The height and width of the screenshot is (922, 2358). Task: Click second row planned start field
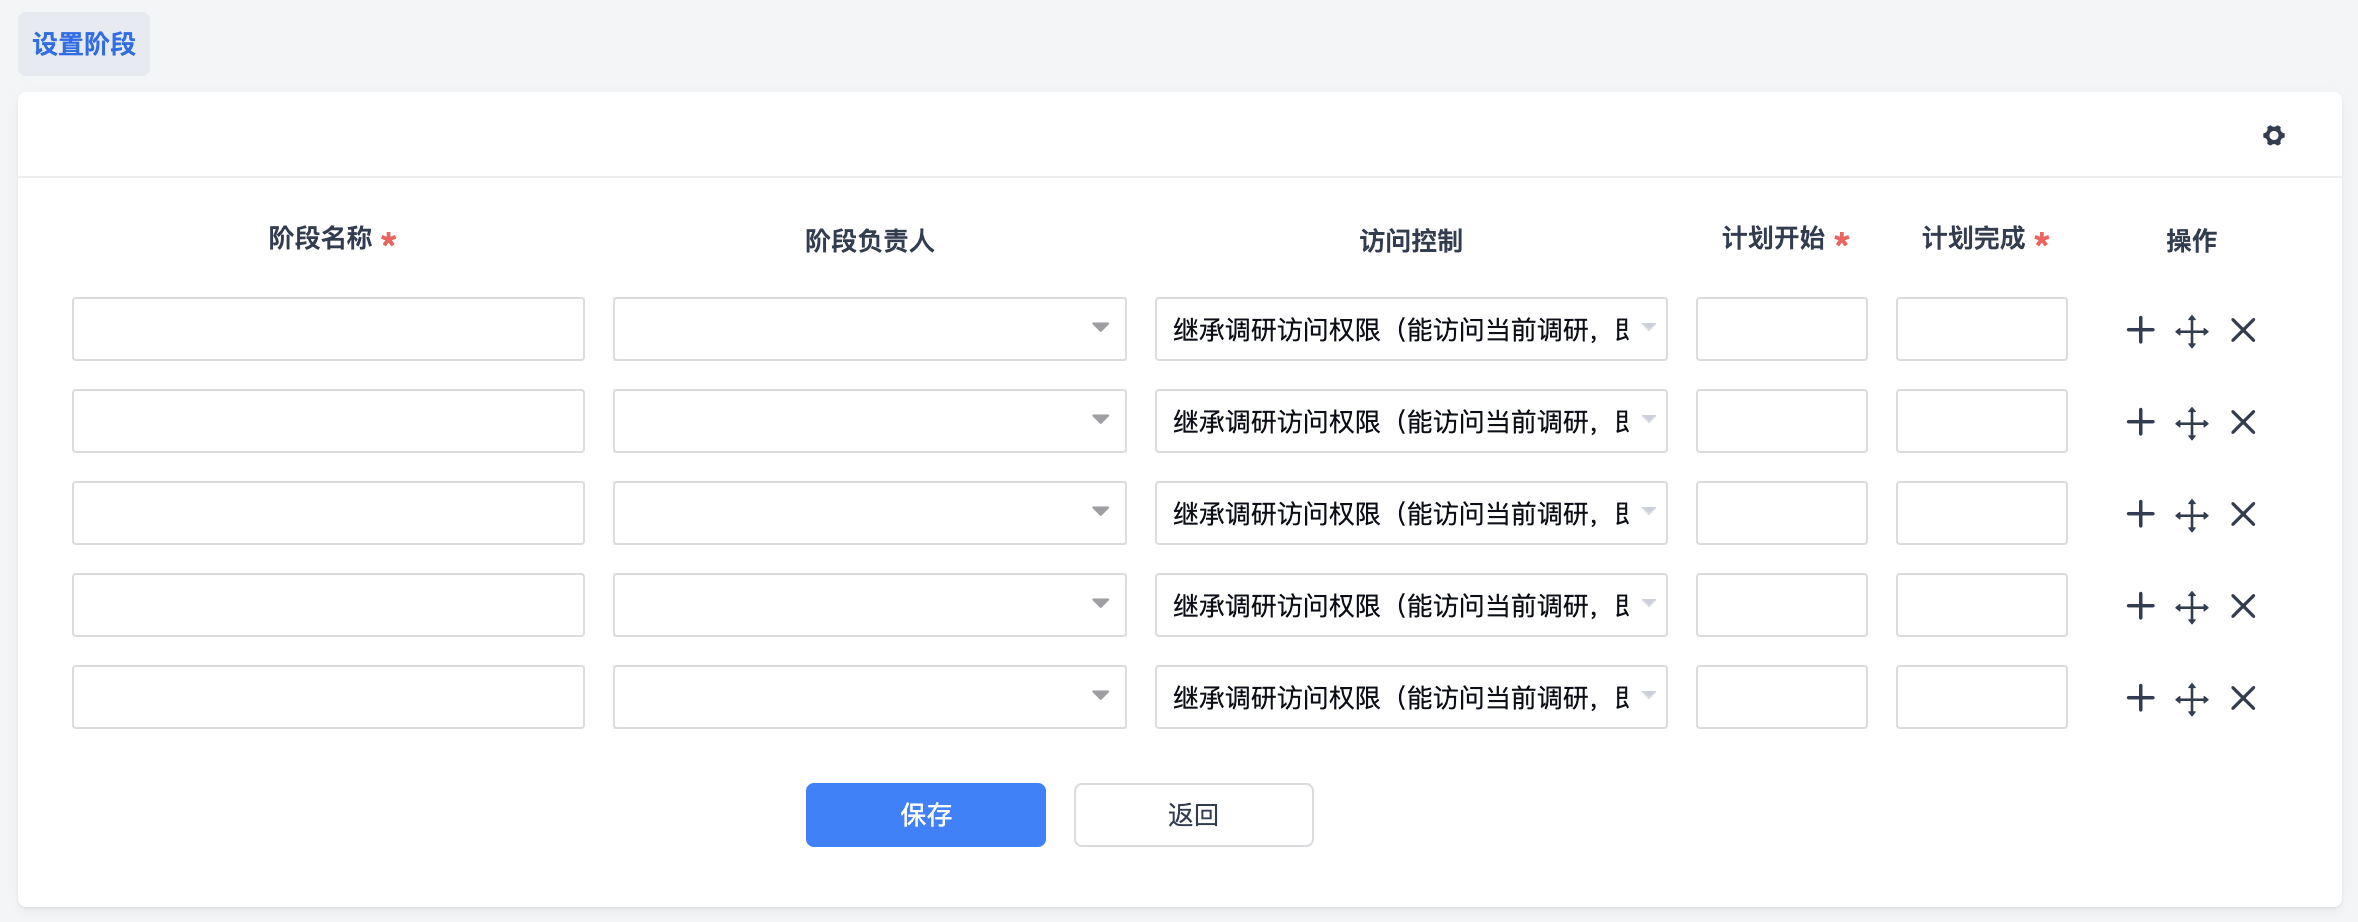[1781, 421]
